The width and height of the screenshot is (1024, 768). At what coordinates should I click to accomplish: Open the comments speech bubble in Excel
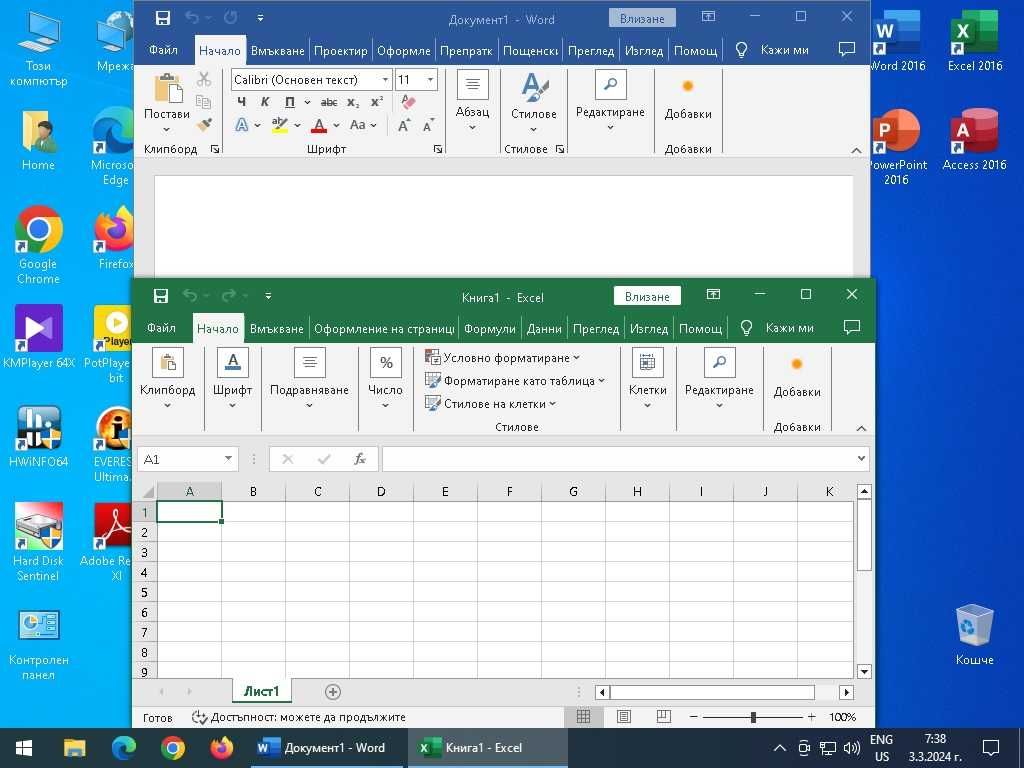[852, 327]
